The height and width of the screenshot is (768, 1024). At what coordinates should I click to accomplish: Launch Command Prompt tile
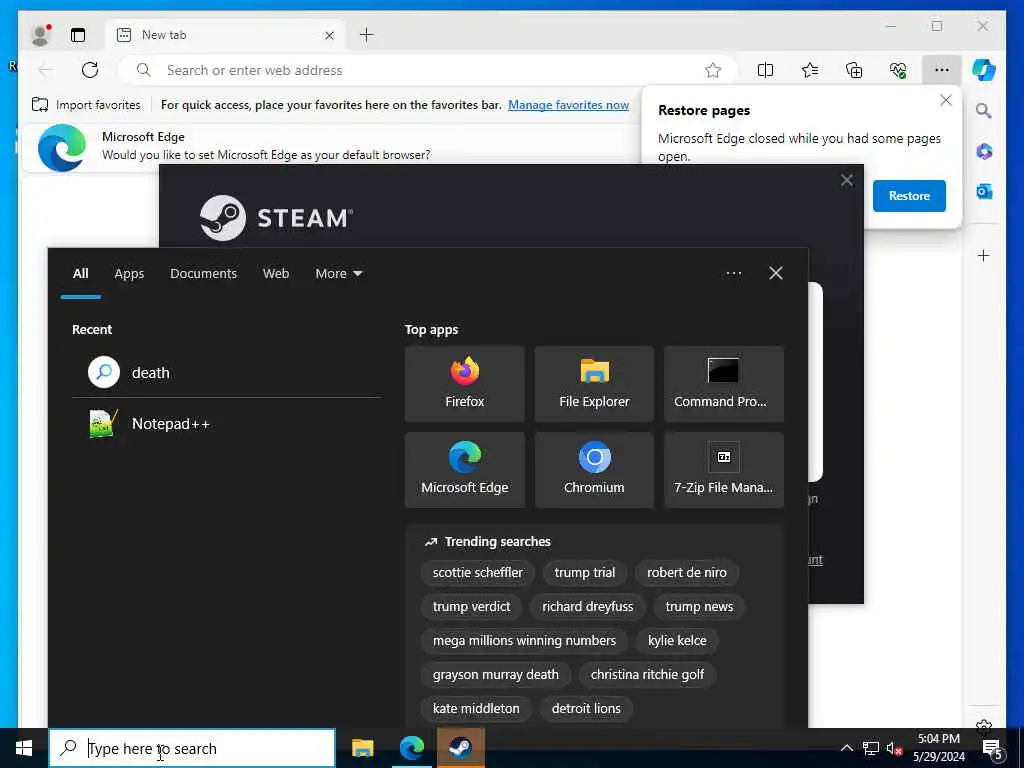coord(723,383)
